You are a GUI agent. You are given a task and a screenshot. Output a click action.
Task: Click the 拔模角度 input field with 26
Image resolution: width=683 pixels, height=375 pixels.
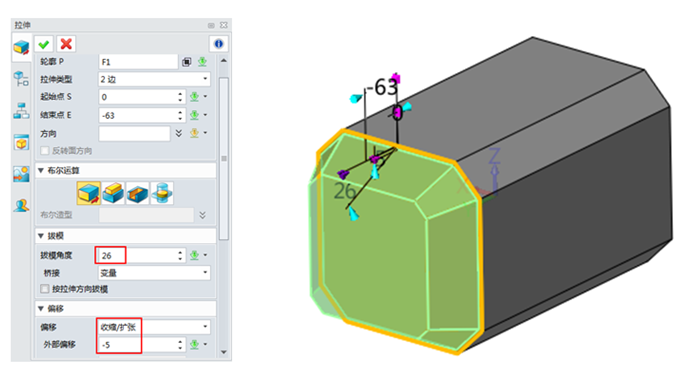[138, 255]
